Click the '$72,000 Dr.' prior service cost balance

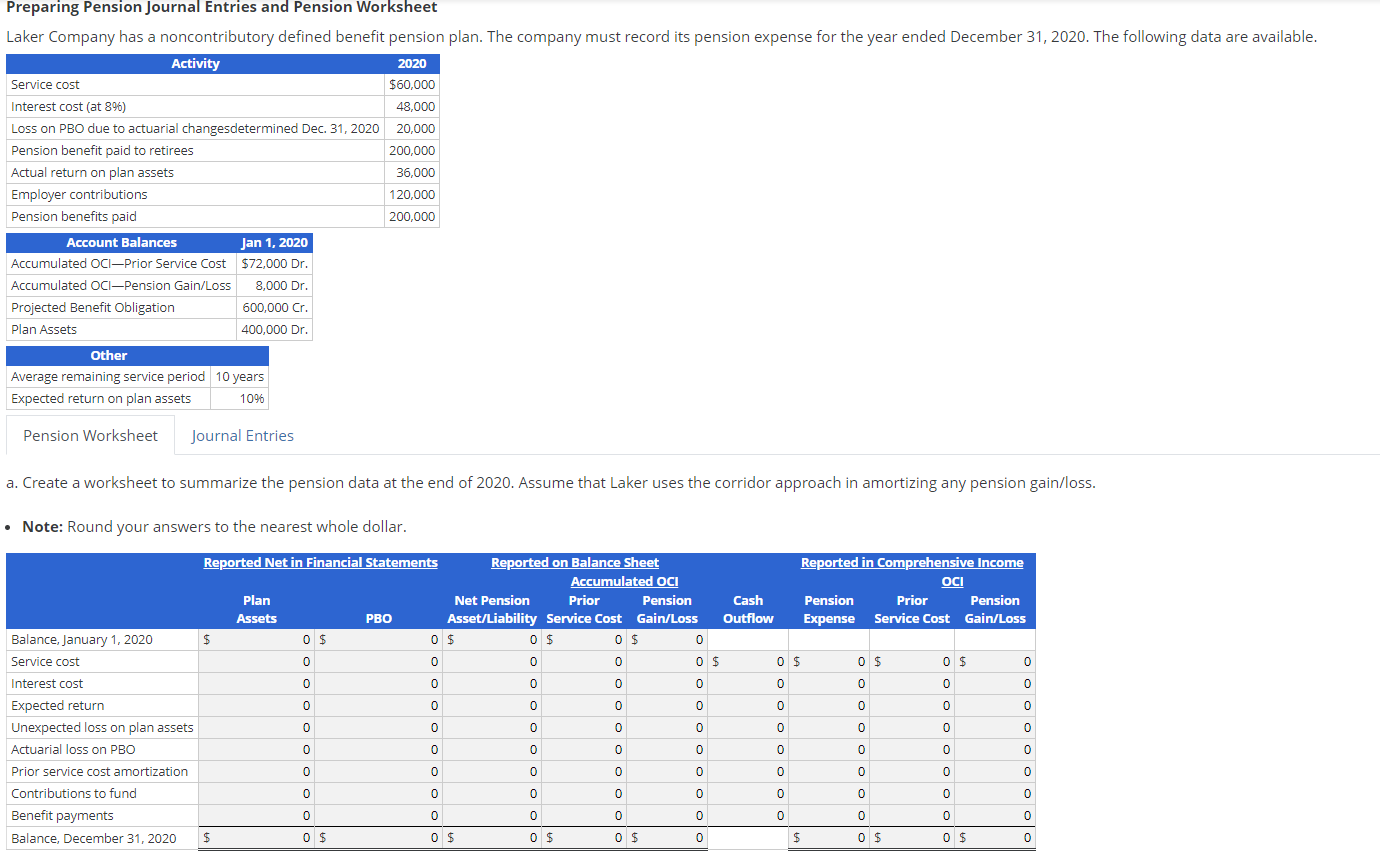275,264
